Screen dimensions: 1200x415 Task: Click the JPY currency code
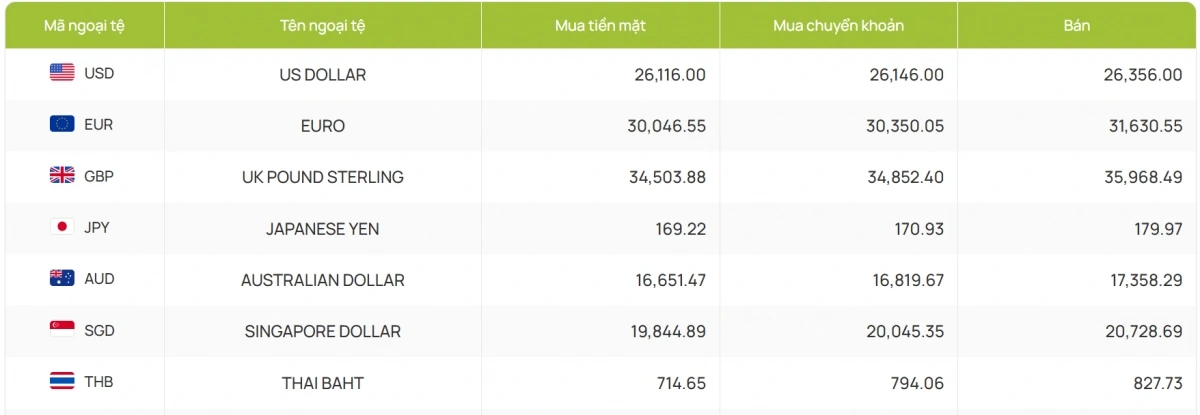tap(97, 227)
